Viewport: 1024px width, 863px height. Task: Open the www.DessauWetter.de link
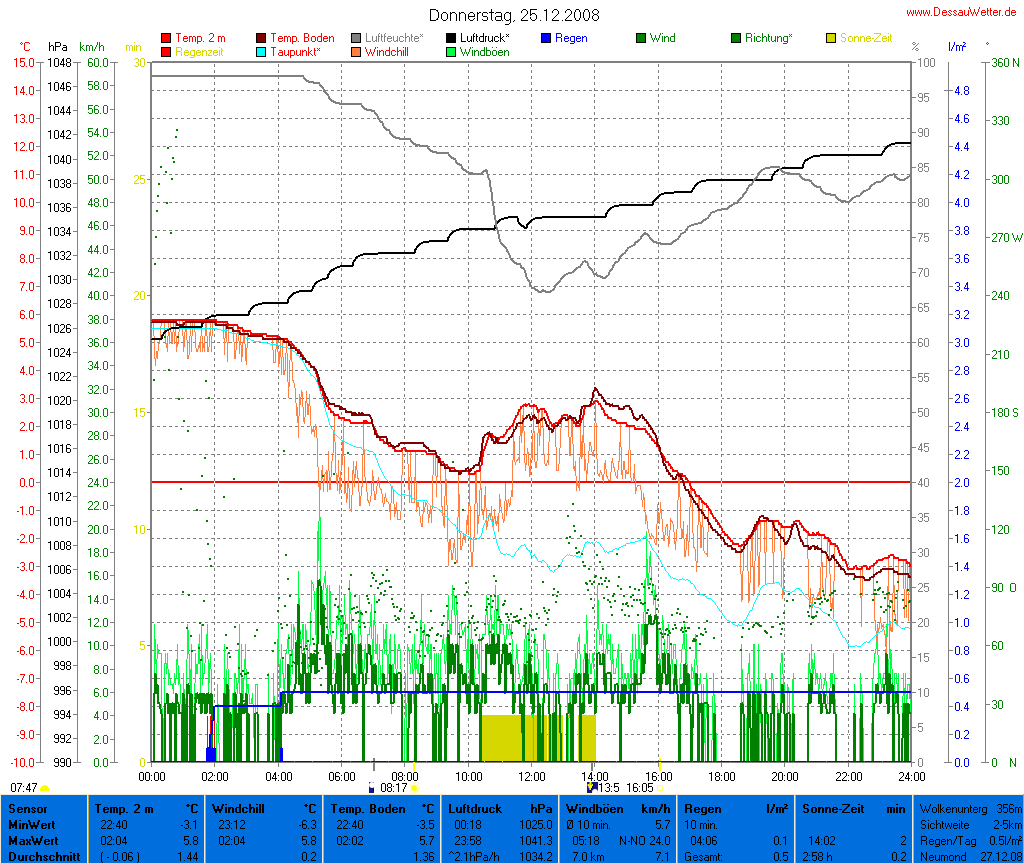tap(963, 11)
